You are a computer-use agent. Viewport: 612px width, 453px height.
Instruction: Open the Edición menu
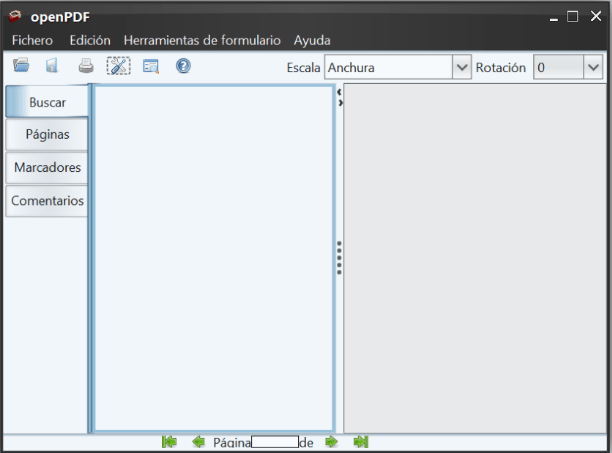point(90,41)
